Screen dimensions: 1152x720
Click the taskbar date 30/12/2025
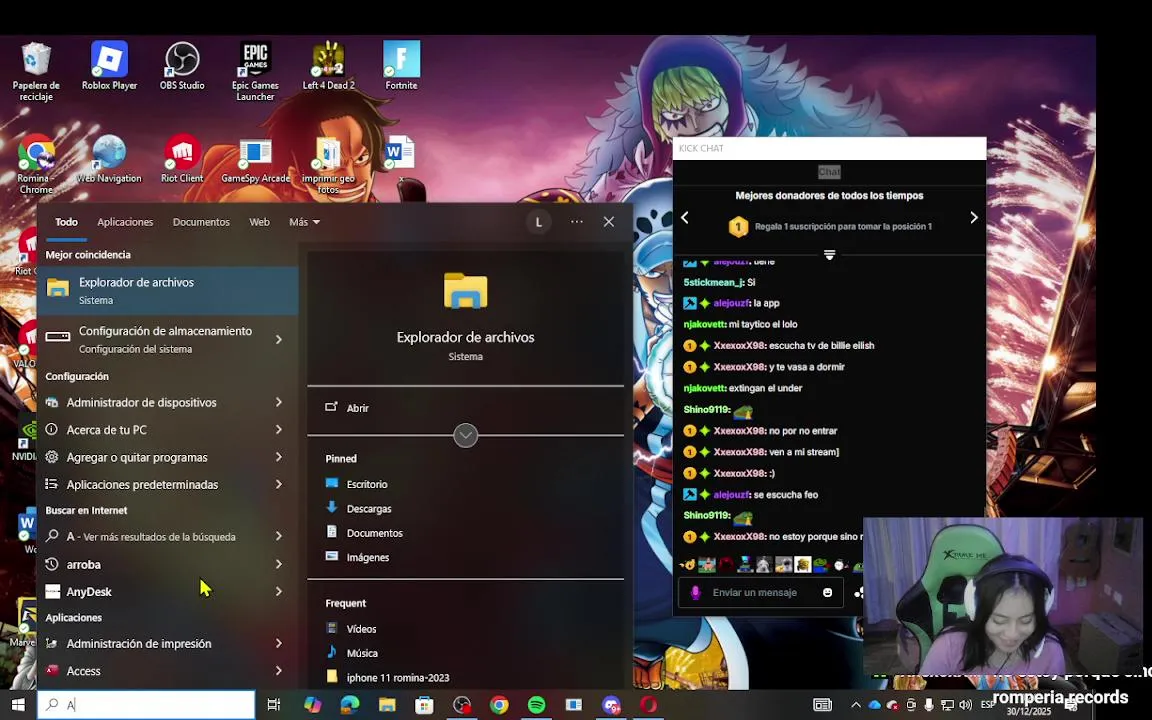tap(1029, 711)
